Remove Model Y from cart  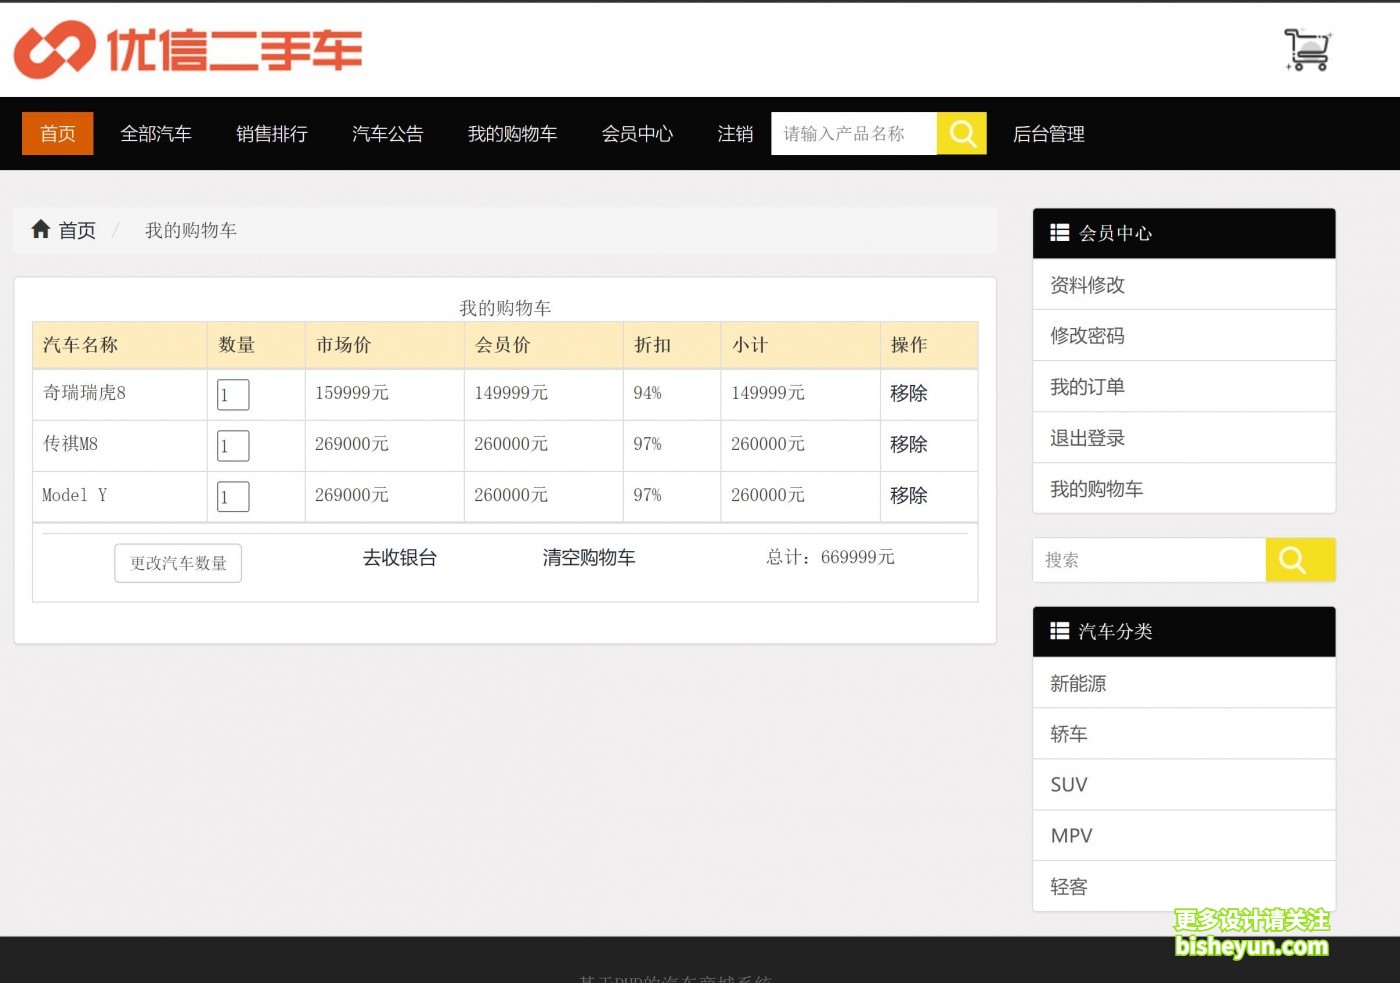(908, 496)
